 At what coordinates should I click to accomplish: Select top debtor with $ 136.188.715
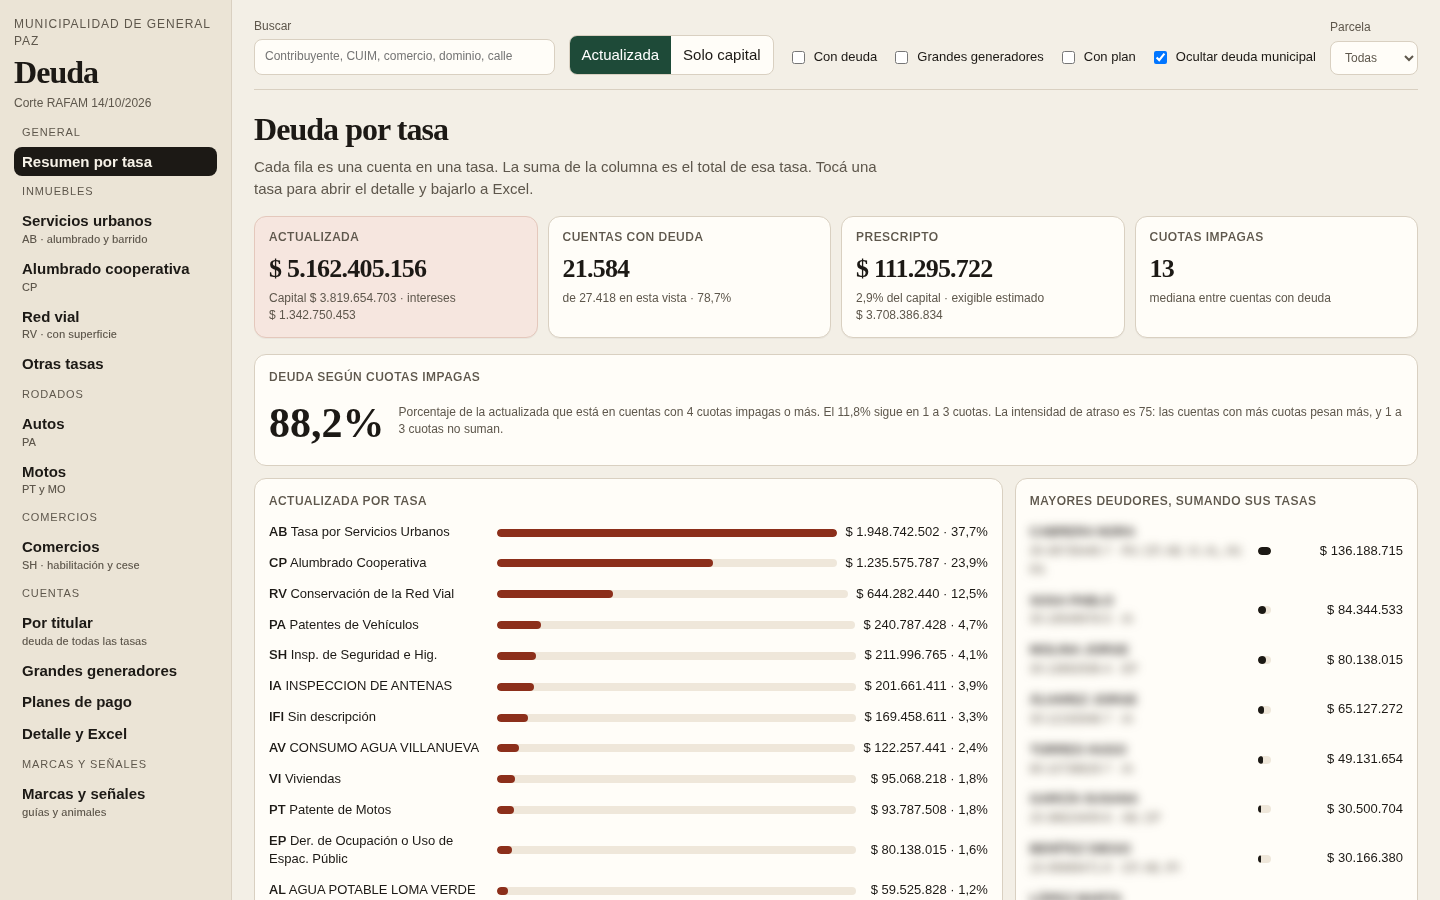1216,551
